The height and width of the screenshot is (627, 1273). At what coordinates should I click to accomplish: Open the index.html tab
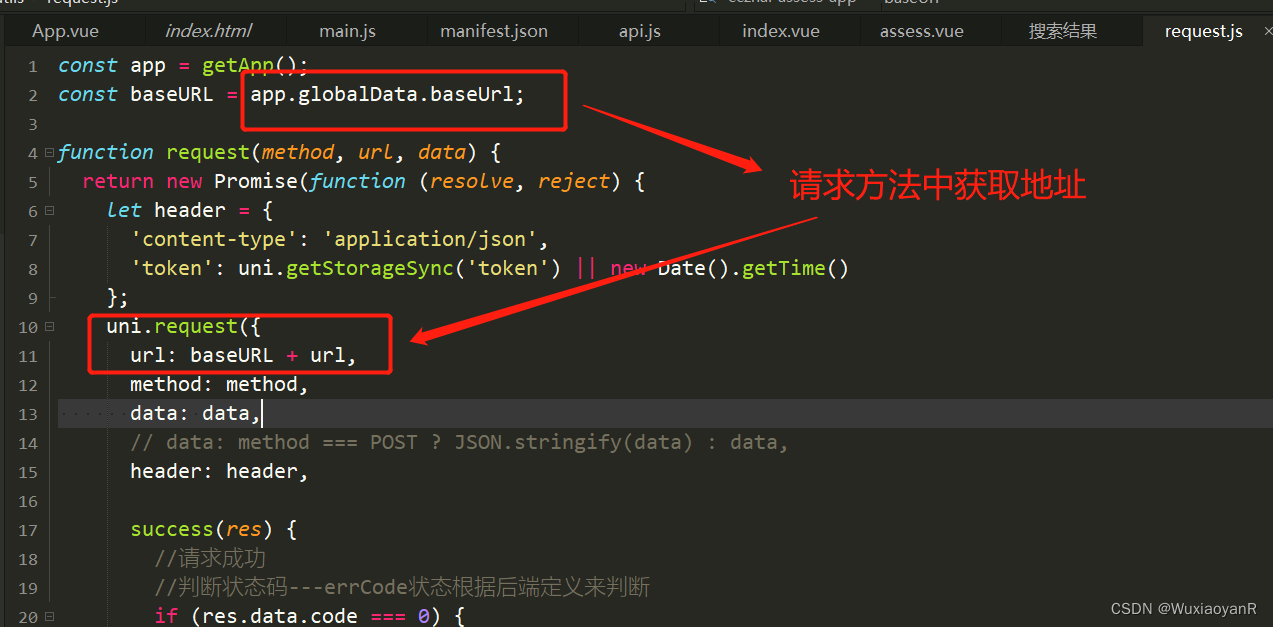pyautogui.click(x=207, y=31)
